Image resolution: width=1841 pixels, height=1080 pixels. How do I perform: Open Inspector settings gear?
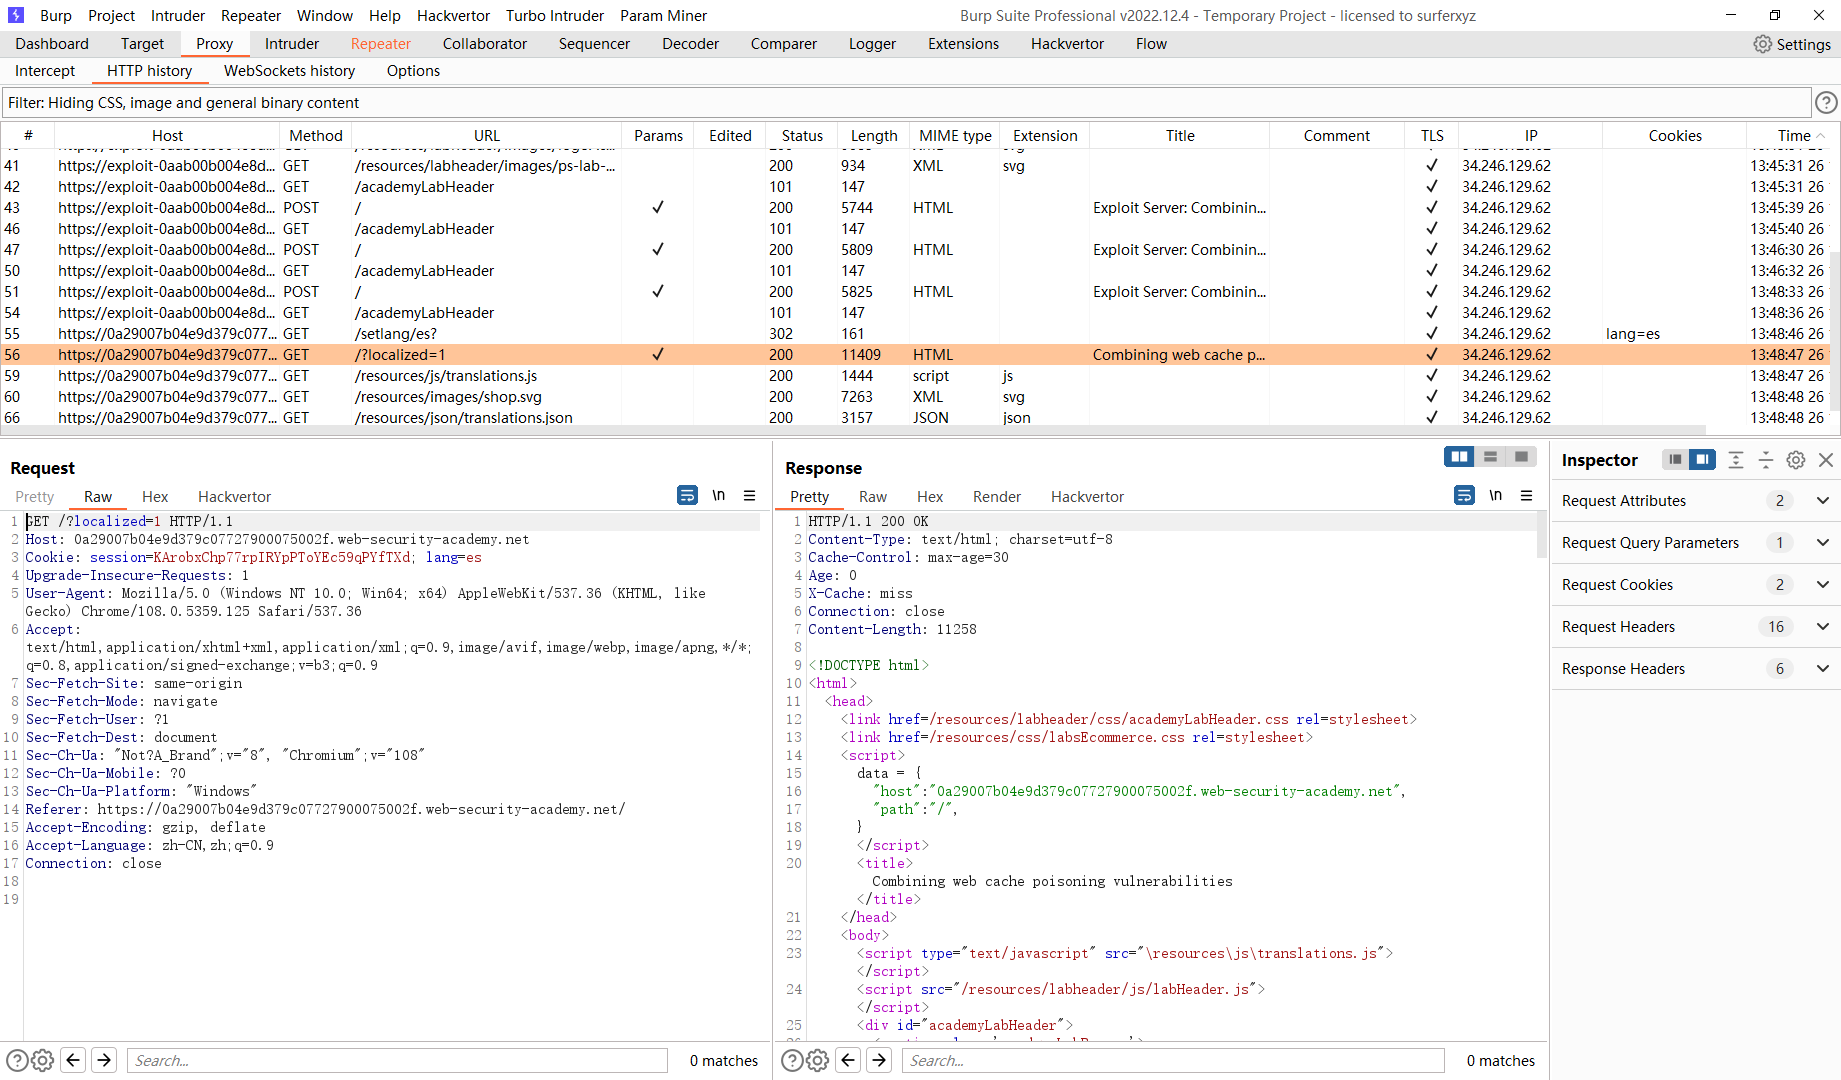coord(1796,460)
